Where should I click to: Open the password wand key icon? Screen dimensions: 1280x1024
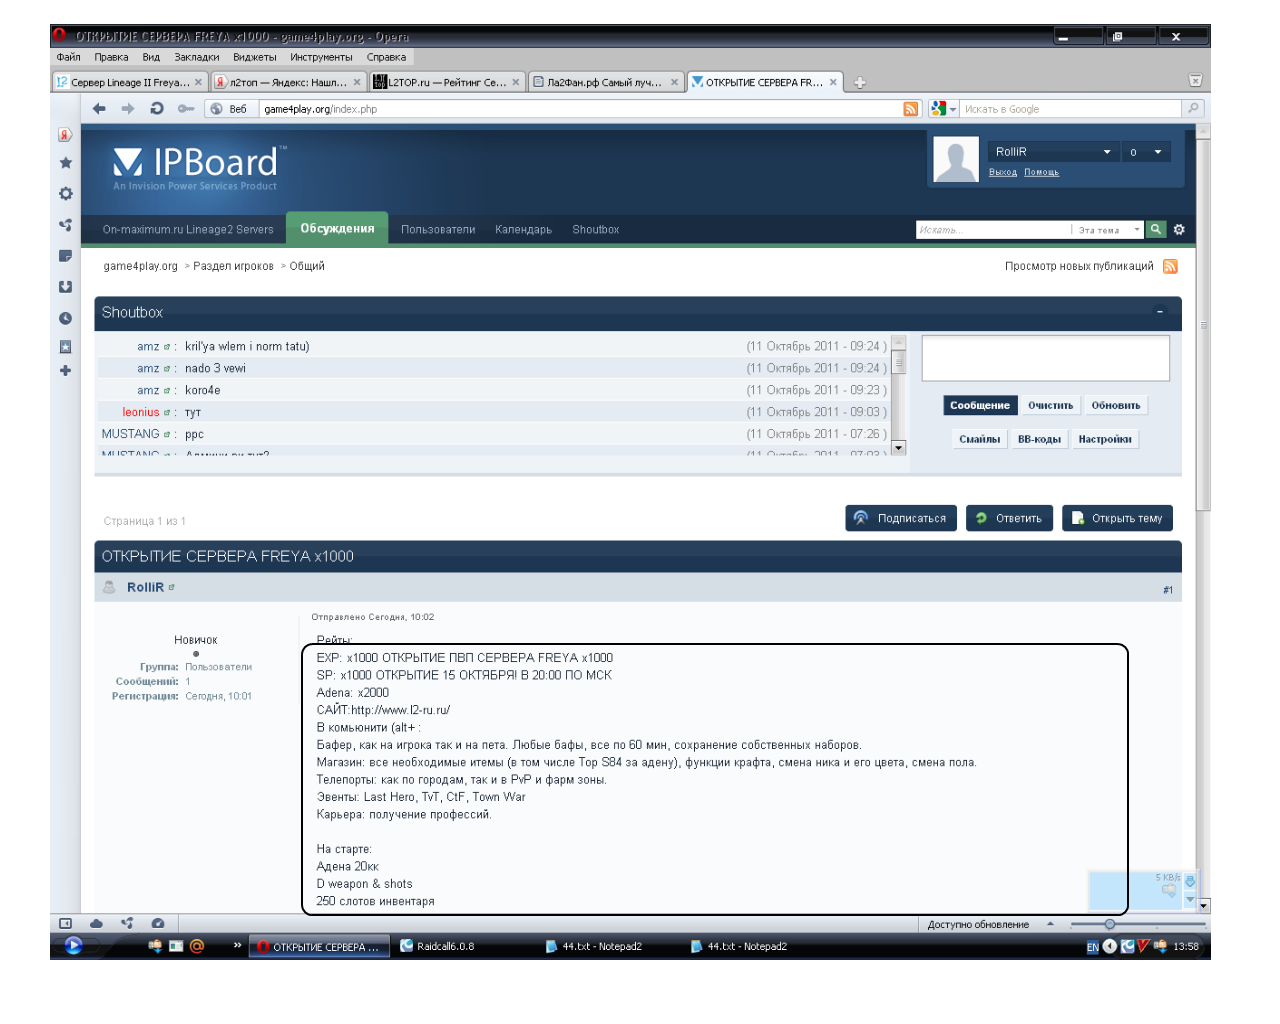[x=185, y=109]
